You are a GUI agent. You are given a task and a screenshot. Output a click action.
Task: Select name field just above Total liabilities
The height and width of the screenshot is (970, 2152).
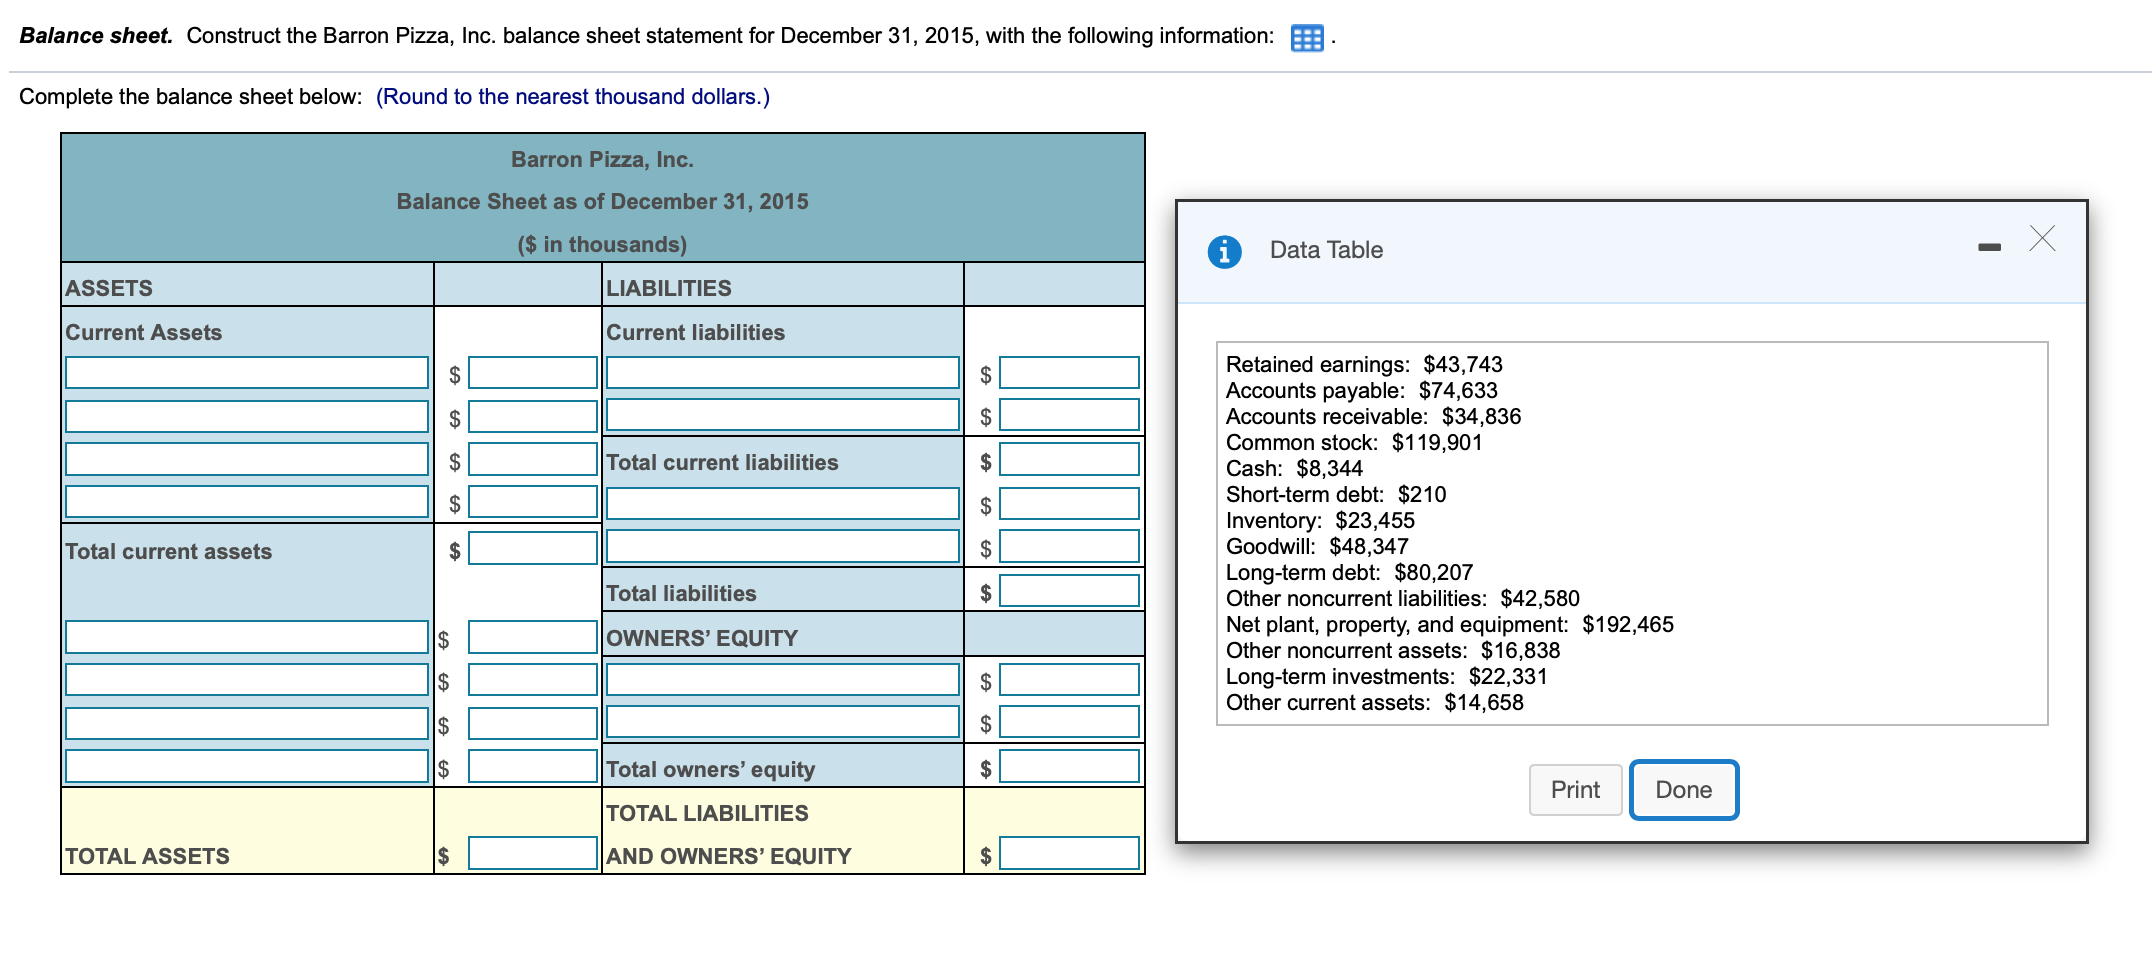[x=783, y=546]
